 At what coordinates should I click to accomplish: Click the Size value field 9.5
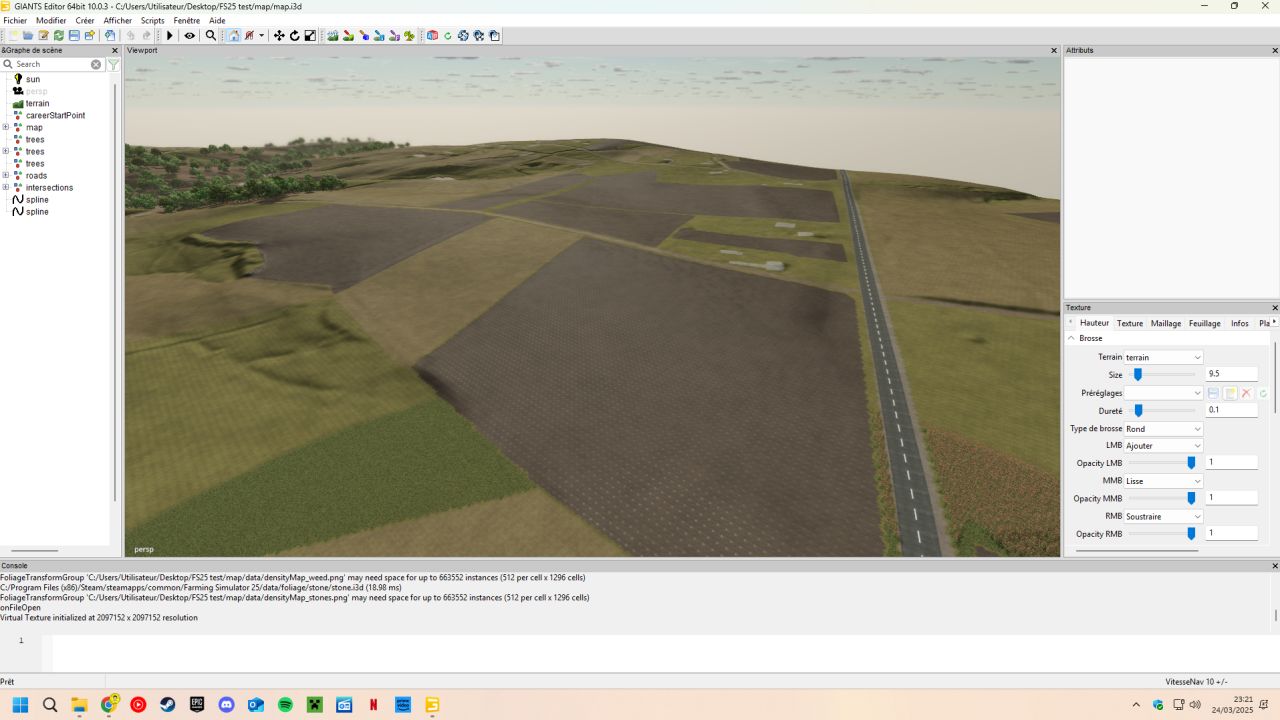click(x=1231, y=374)
